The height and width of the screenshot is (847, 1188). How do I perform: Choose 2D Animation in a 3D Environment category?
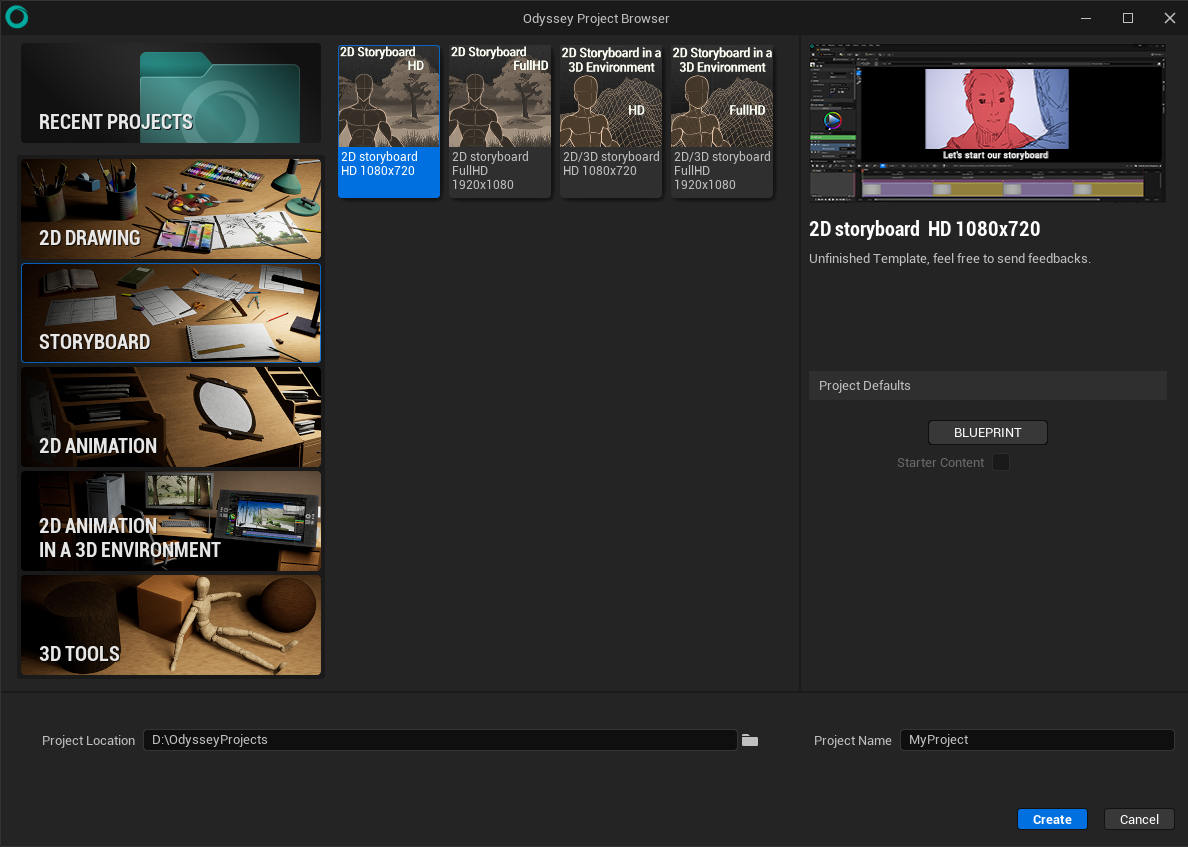pyautogui.click(x=170, y=520)
